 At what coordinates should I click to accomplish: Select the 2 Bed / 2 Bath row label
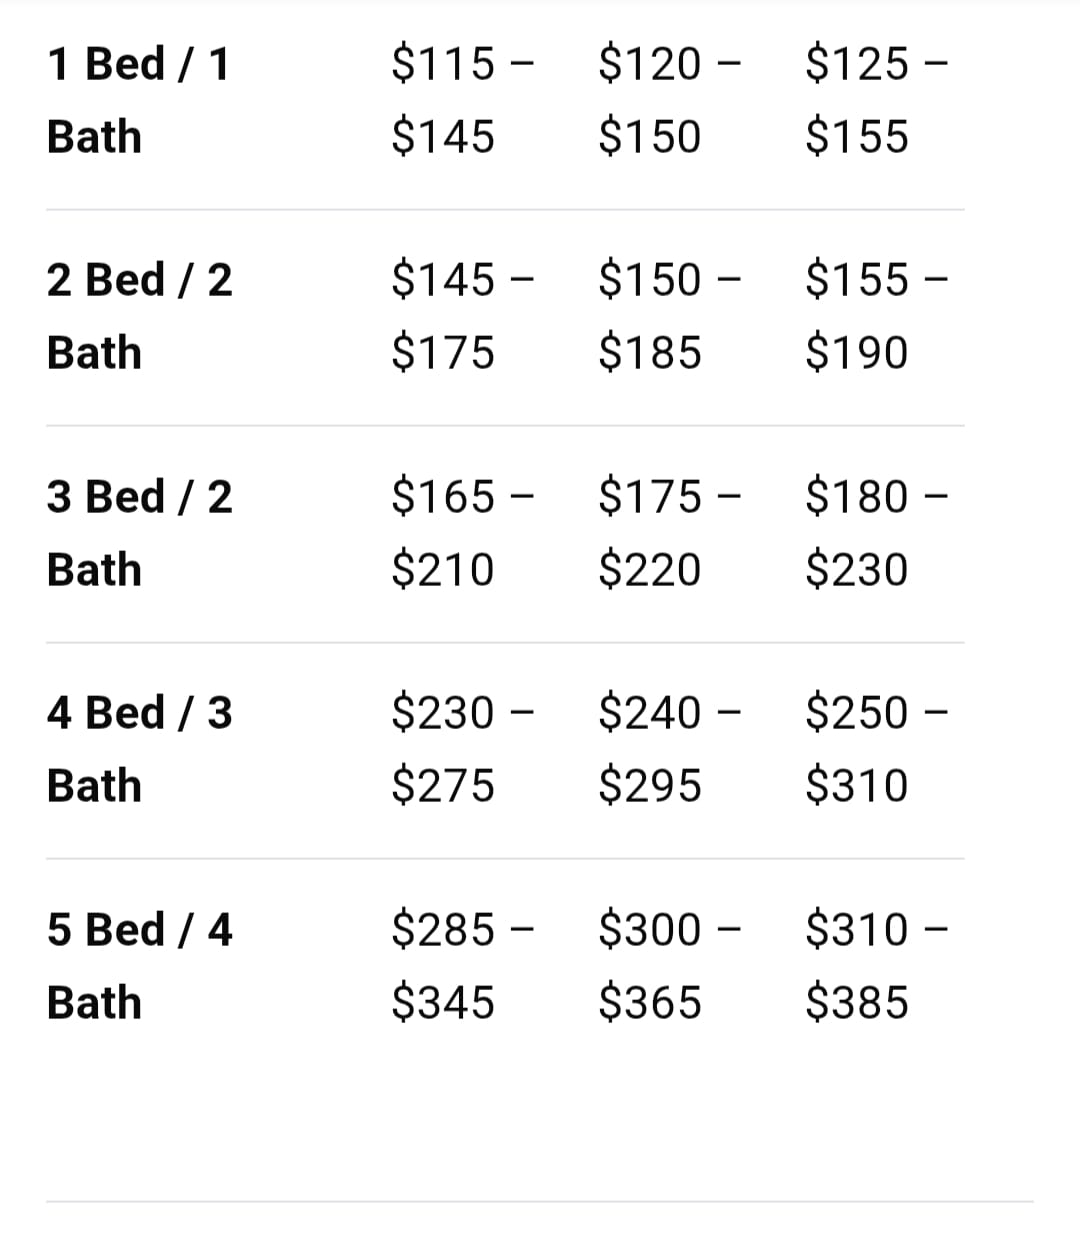pyautogui.click(x=139, y=316)
